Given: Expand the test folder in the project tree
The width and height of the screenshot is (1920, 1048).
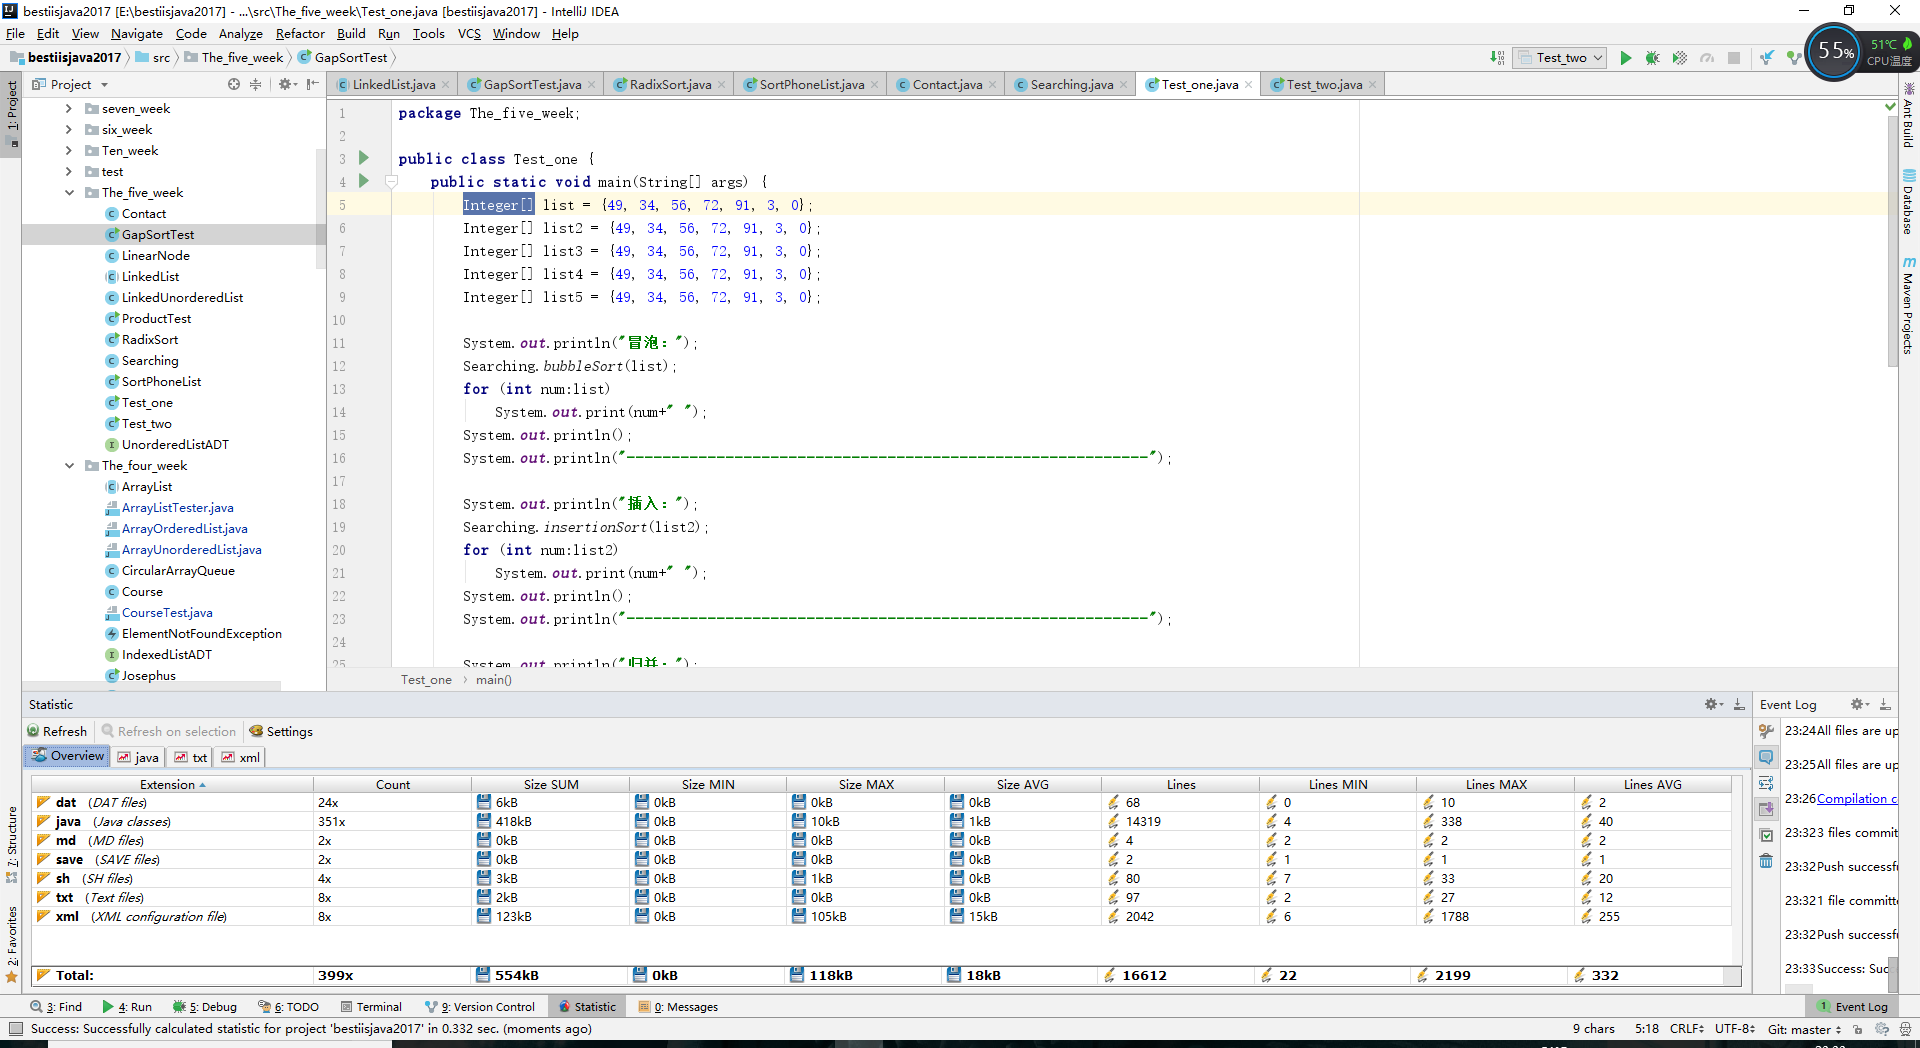Looking at the screenshot, I should (x=69, y=171).
